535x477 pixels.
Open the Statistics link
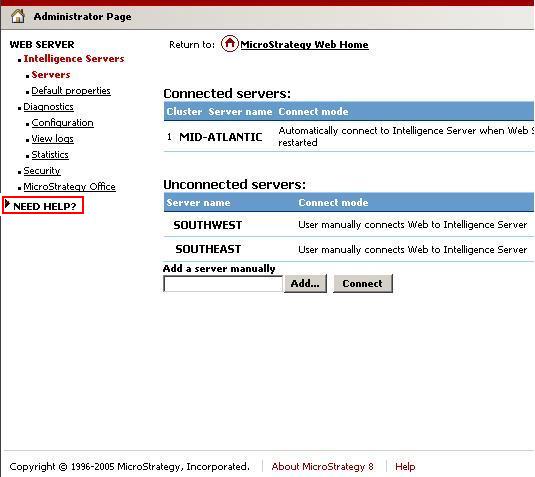click(50, 155)
